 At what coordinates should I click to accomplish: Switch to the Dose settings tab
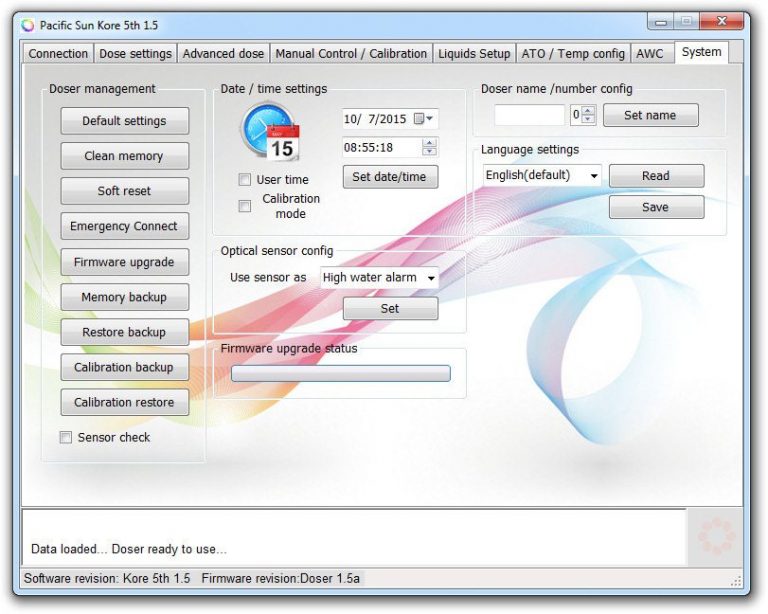pyautogui.click(x=135, y=54)
